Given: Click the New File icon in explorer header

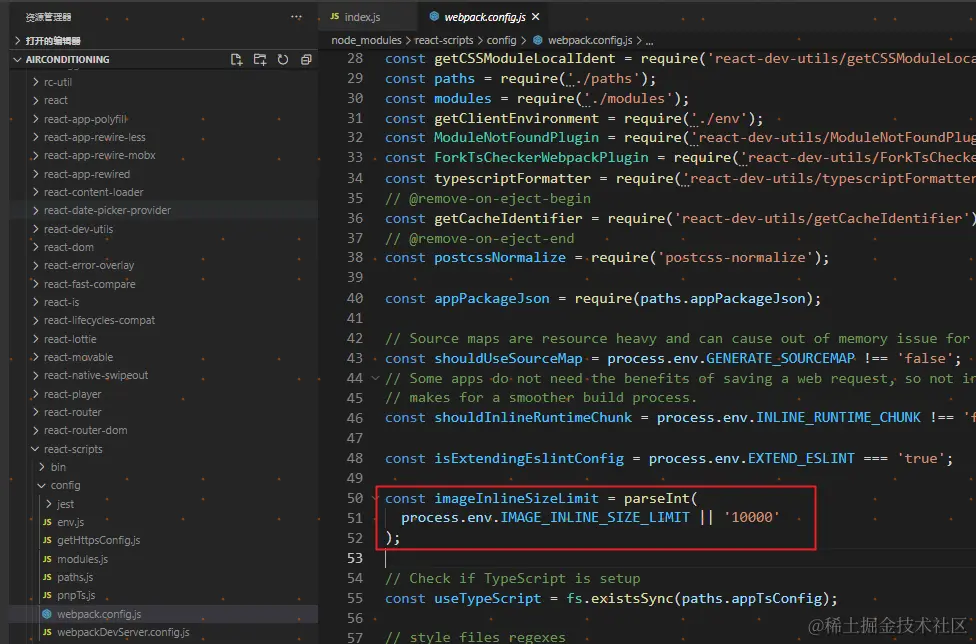Looking at the screenshot, I should 237,60.
